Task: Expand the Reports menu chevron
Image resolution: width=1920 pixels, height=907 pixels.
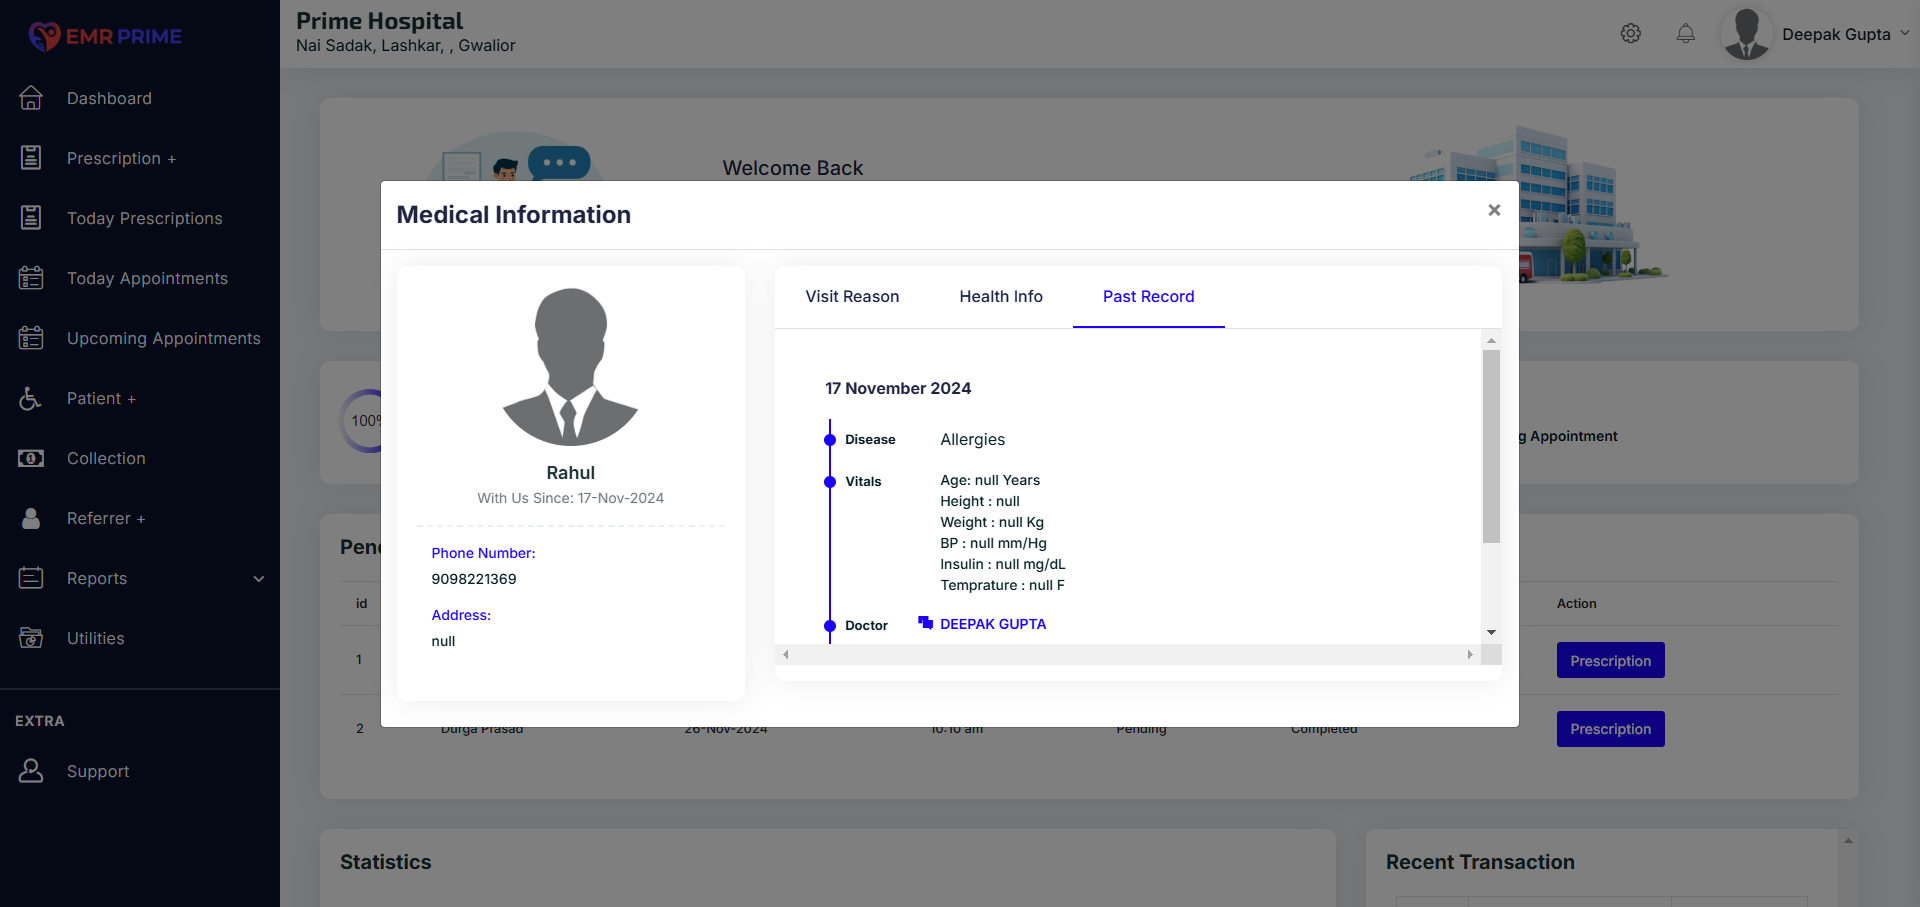Action: [259, 579]
